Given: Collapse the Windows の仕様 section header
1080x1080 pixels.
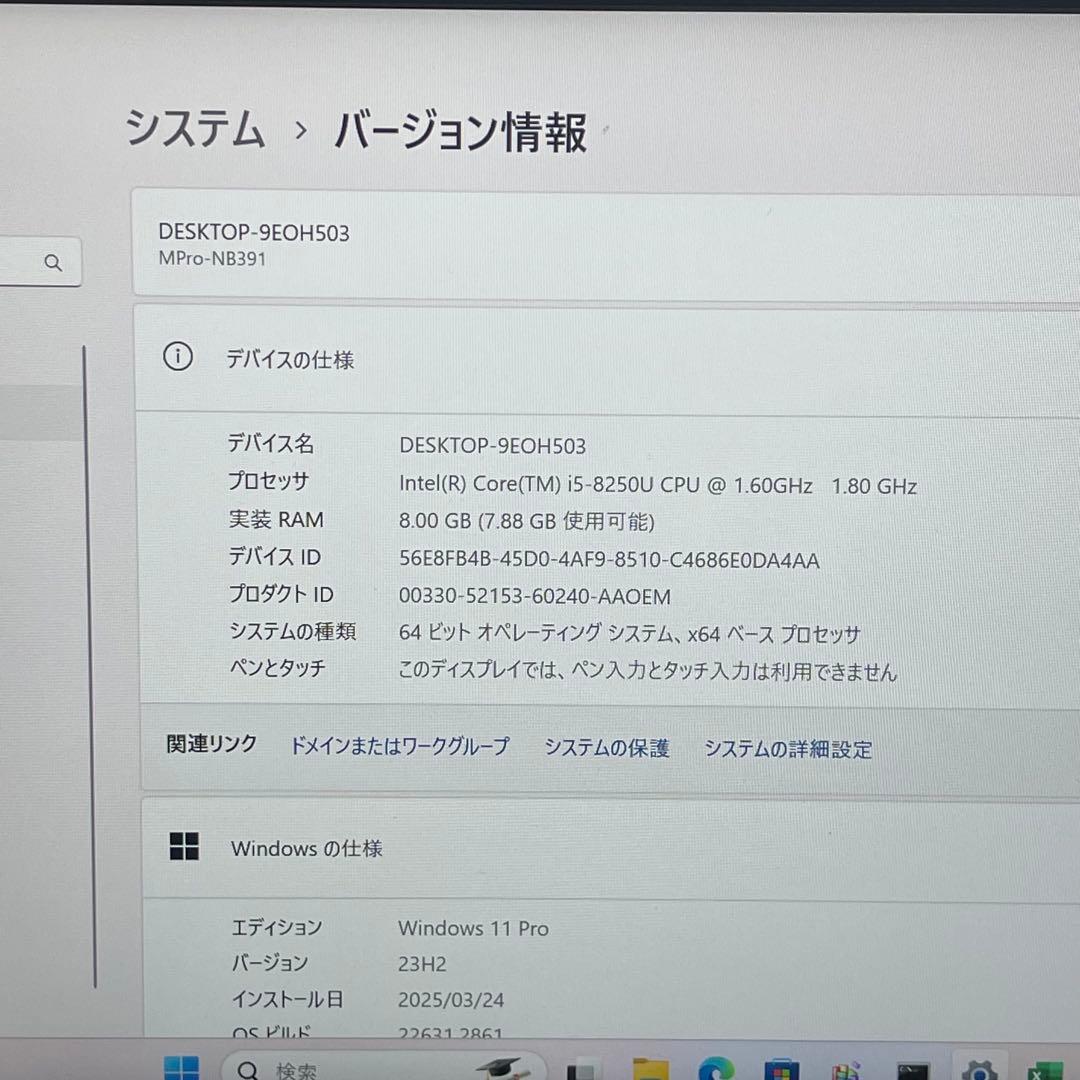Looking at the screenshot, I should click(610, 849).
